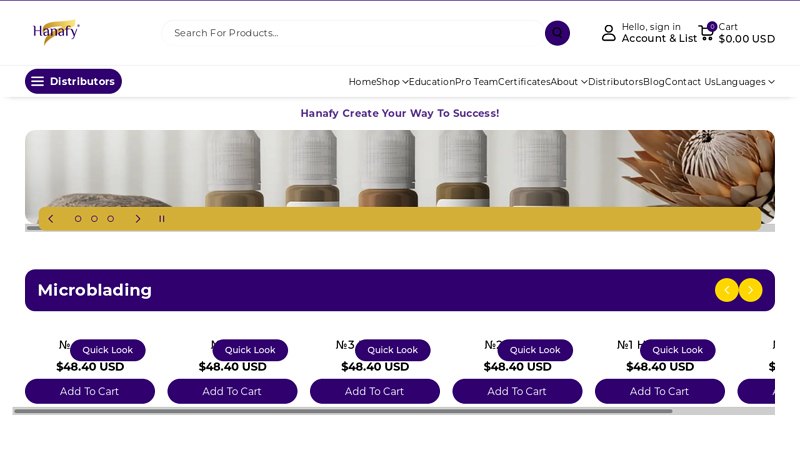This screenshot has height=450, width=800.
Task: Advance to next banner slide
Action: [x=138, y=219]
